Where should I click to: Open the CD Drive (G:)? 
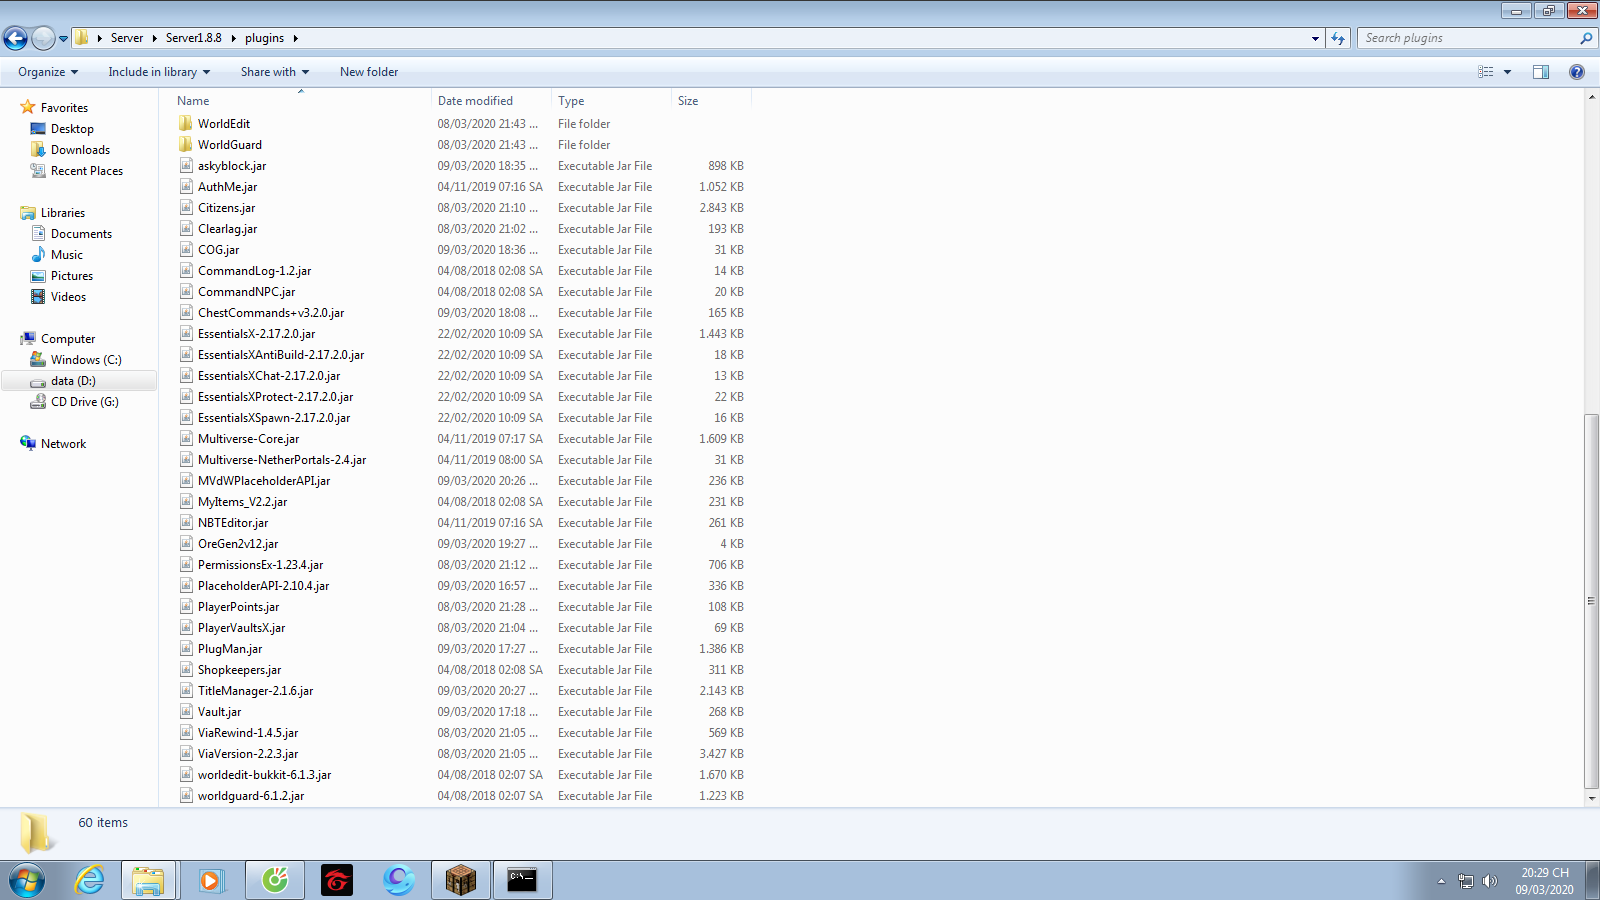click(85, 402)
